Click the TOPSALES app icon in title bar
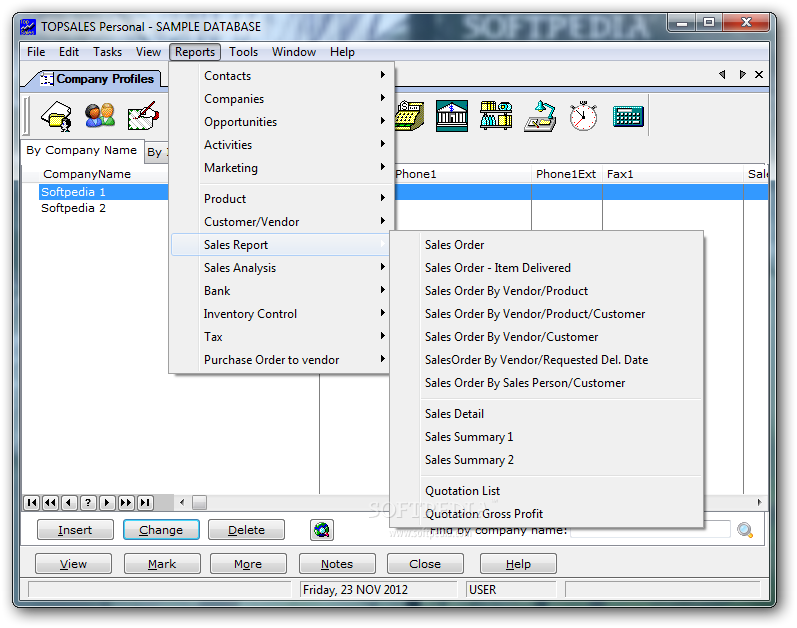 [x=28, y=26]
